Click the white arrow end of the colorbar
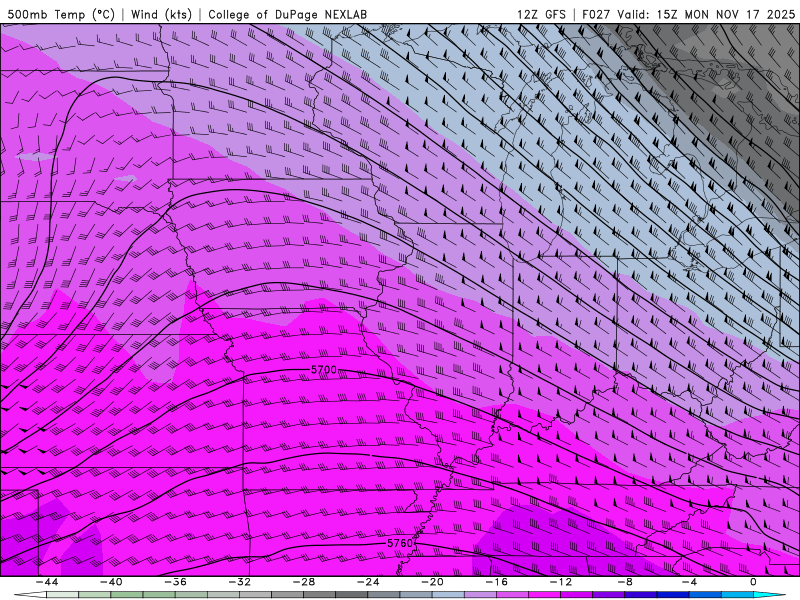This screenshot has height=600, width=800. tap(30, 595)
